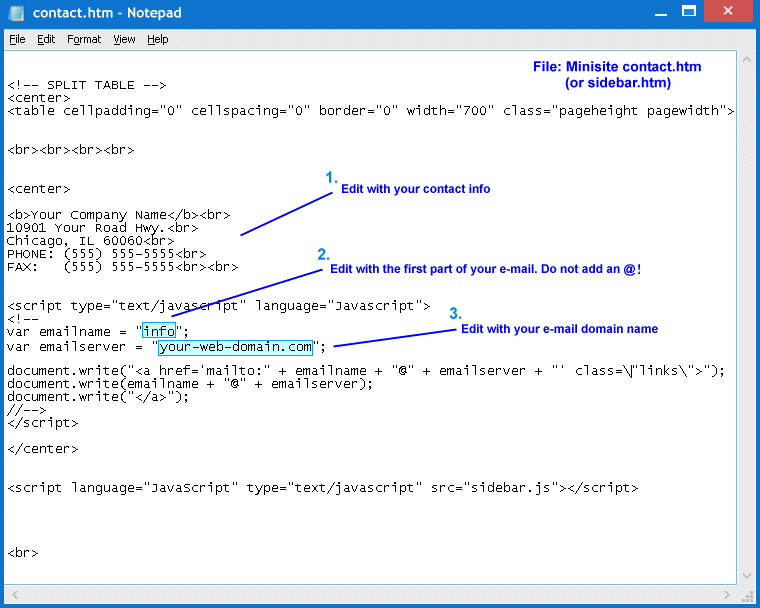Close the contact.htm Notepad window
760x608 pixels.
[728, 11]
